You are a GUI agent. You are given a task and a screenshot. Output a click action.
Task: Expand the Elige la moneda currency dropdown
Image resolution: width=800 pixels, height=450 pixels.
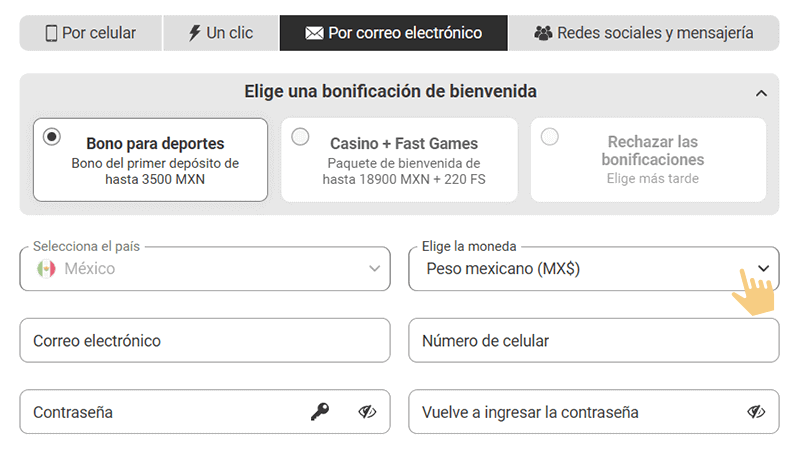[763, 269]
